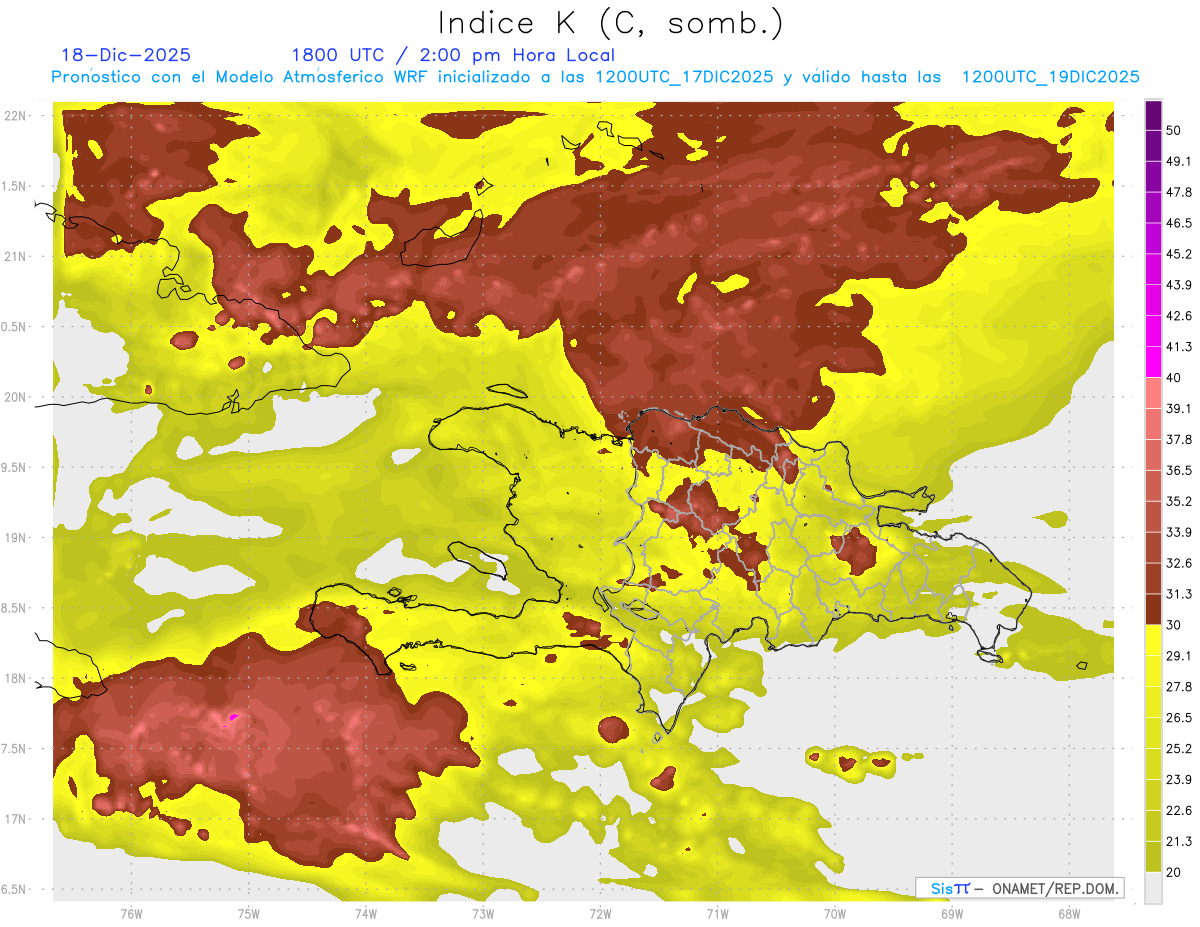Click the legend value '22.6'

click(1177, 811)
